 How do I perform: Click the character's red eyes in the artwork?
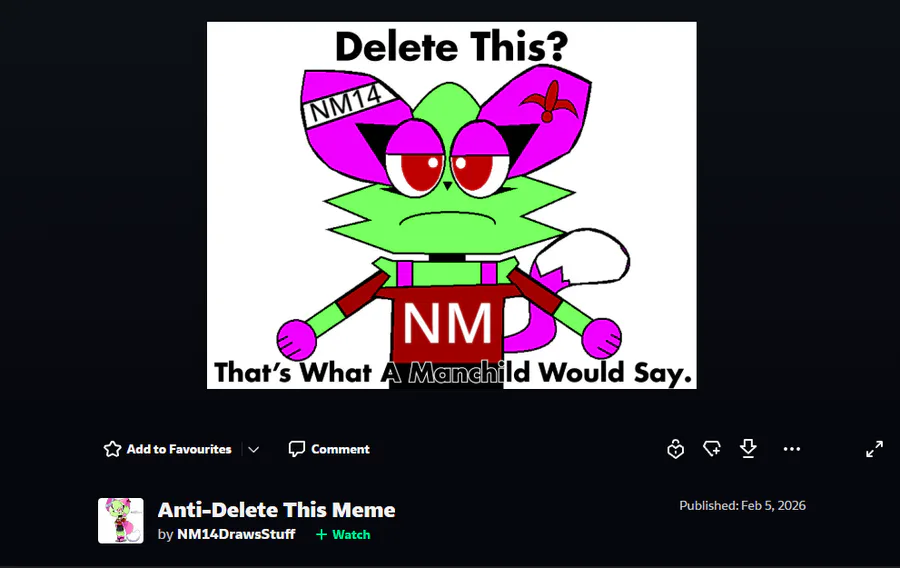coord(448,170)
